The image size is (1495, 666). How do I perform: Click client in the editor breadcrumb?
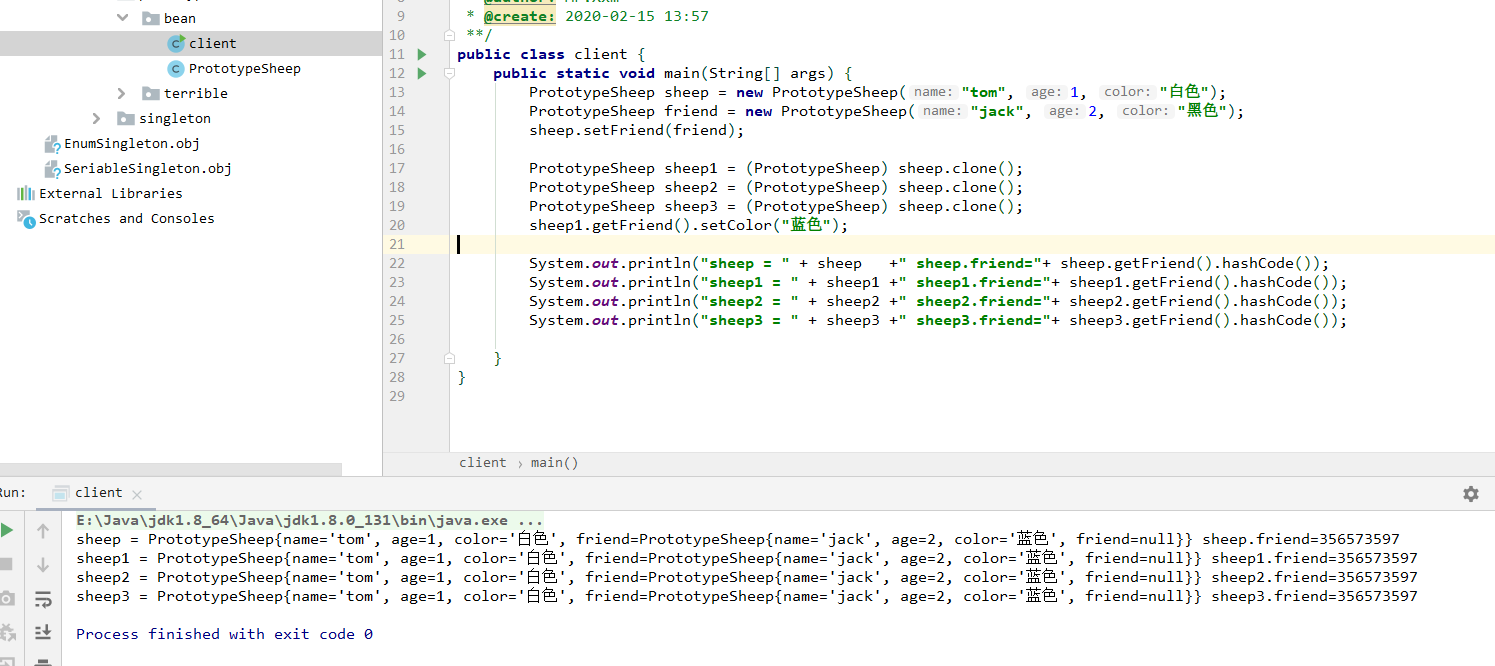coord(483,462)
